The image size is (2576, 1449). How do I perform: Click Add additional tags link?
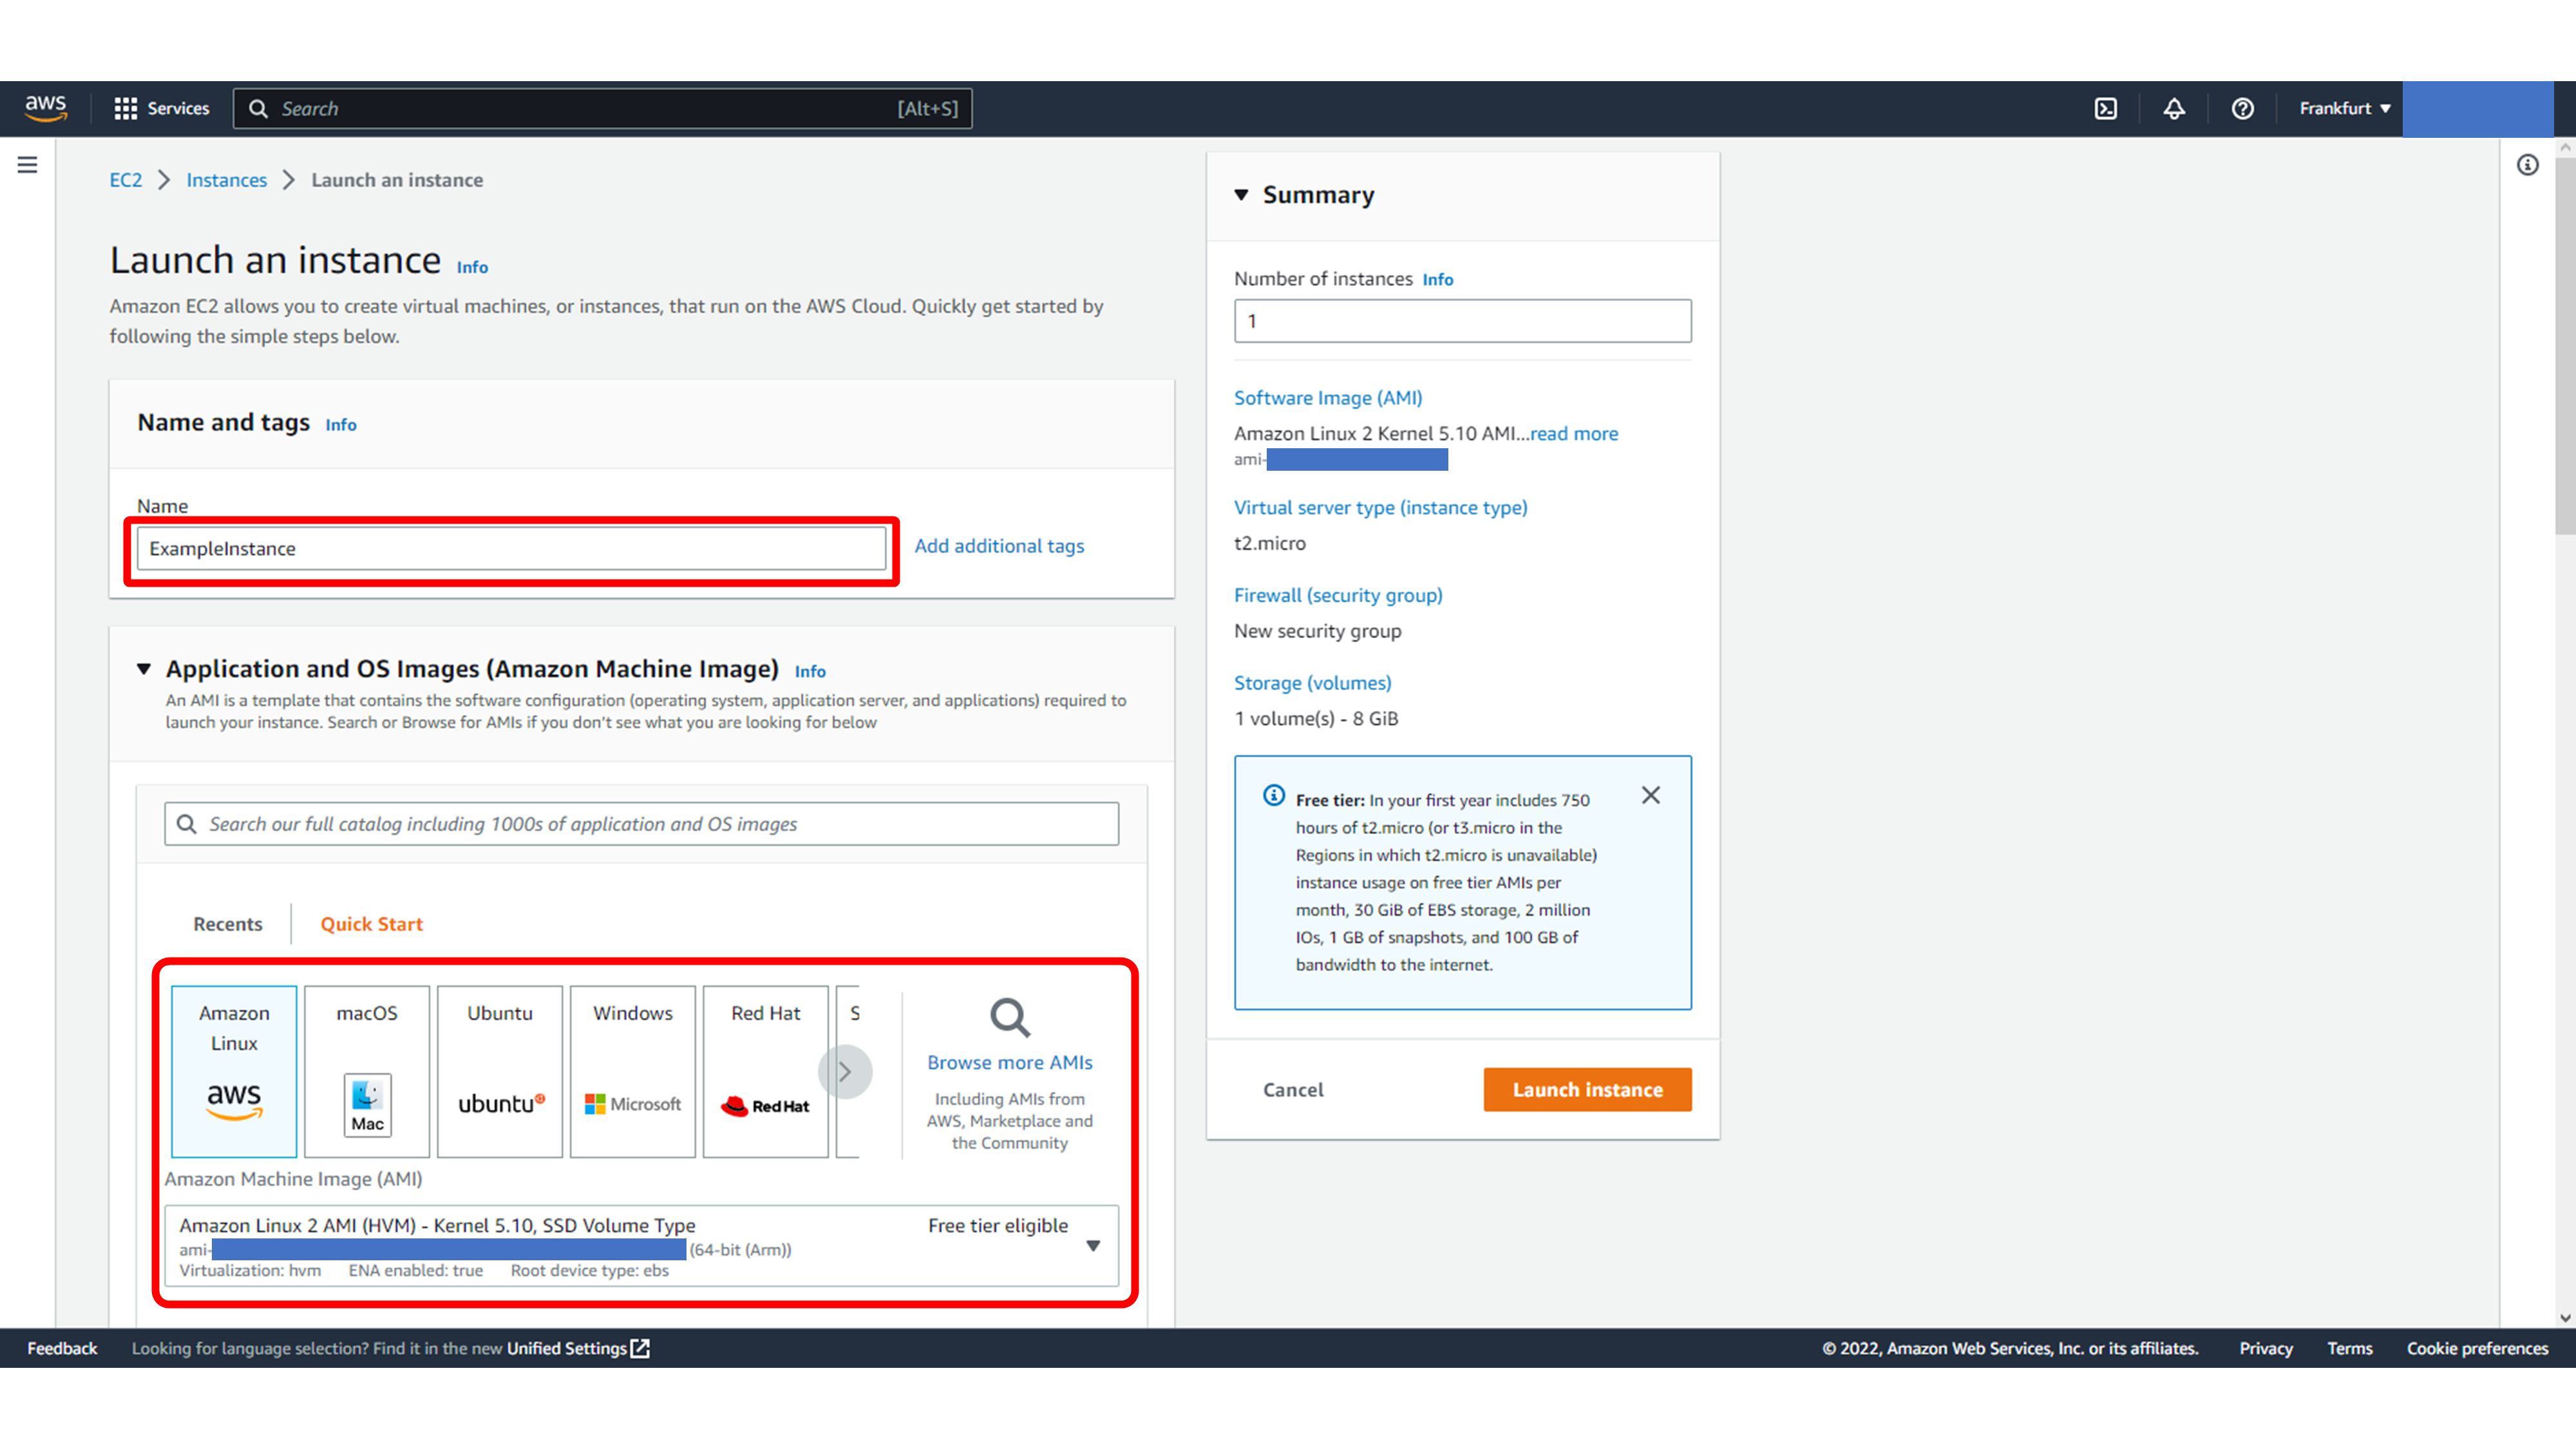(999, 546)
